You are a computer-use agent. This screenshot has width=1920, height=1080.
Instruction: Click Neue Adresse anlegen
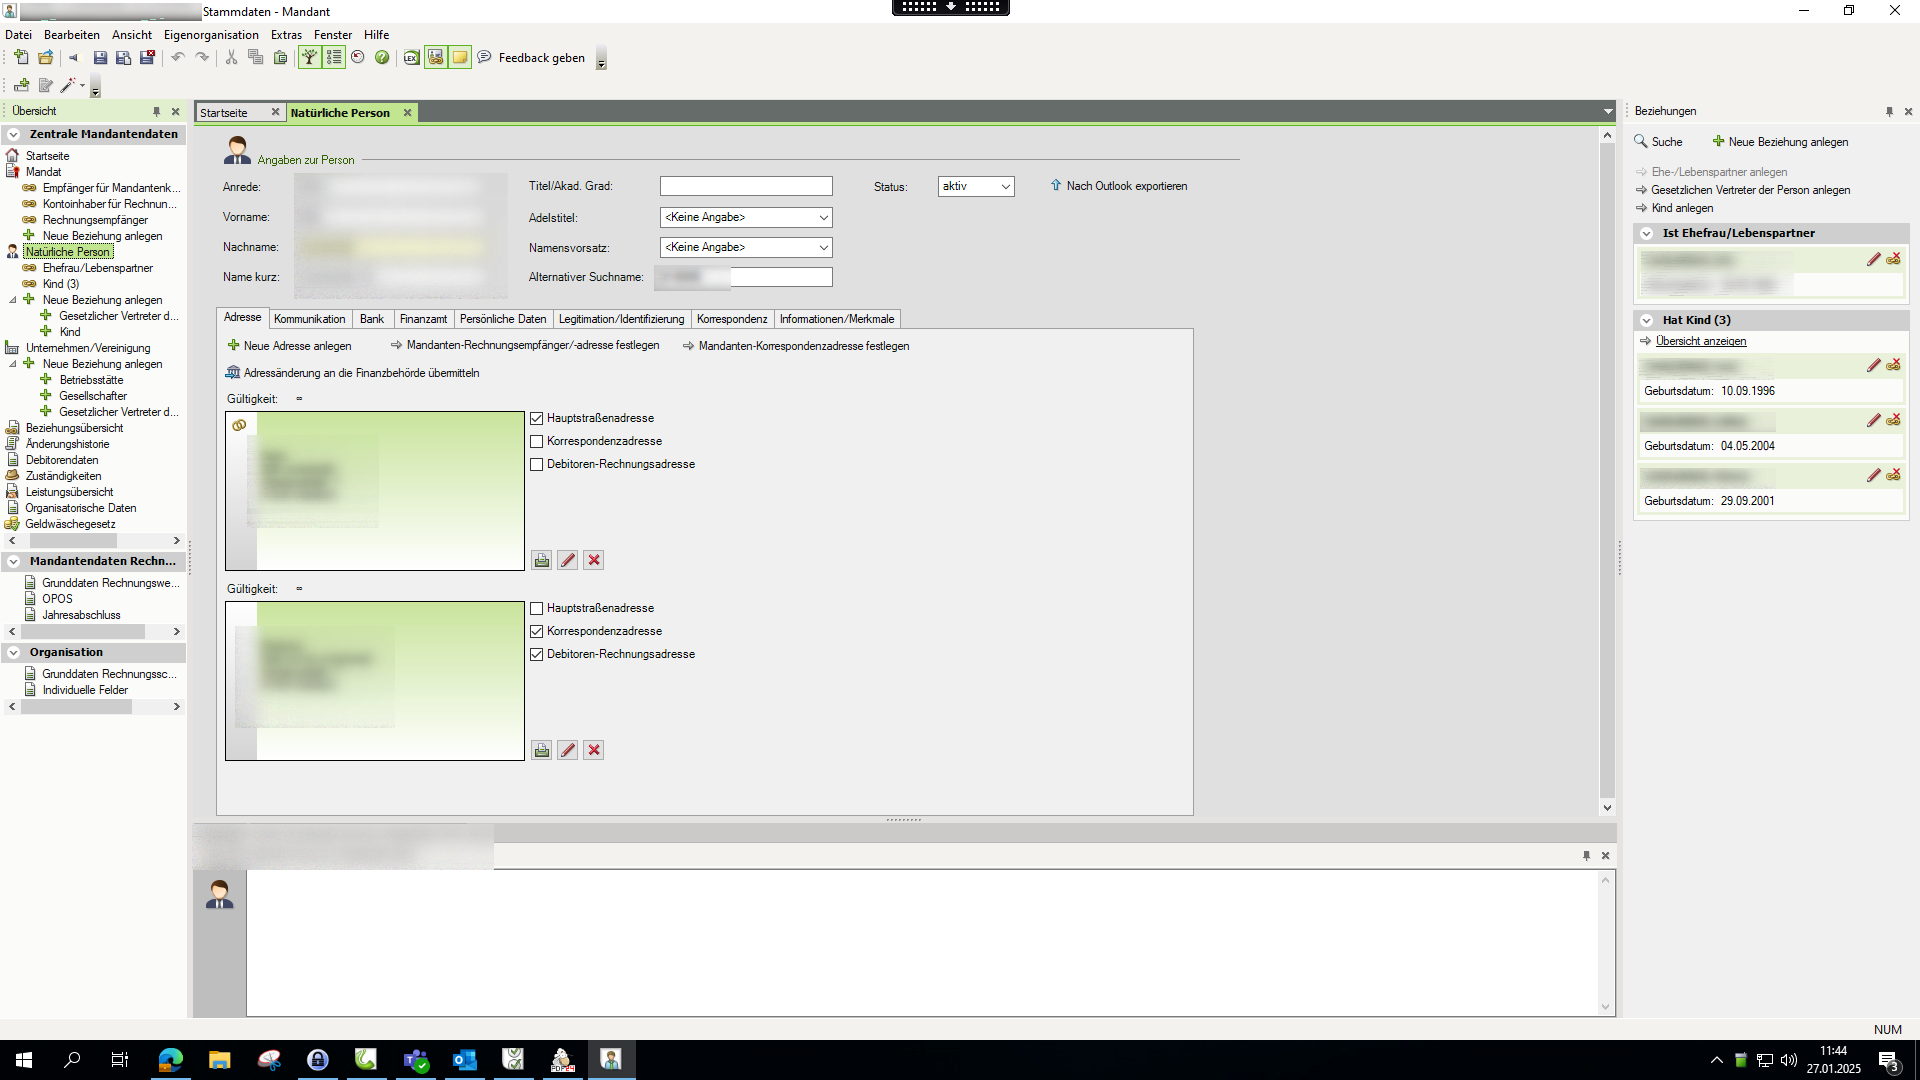pos(297,346)
